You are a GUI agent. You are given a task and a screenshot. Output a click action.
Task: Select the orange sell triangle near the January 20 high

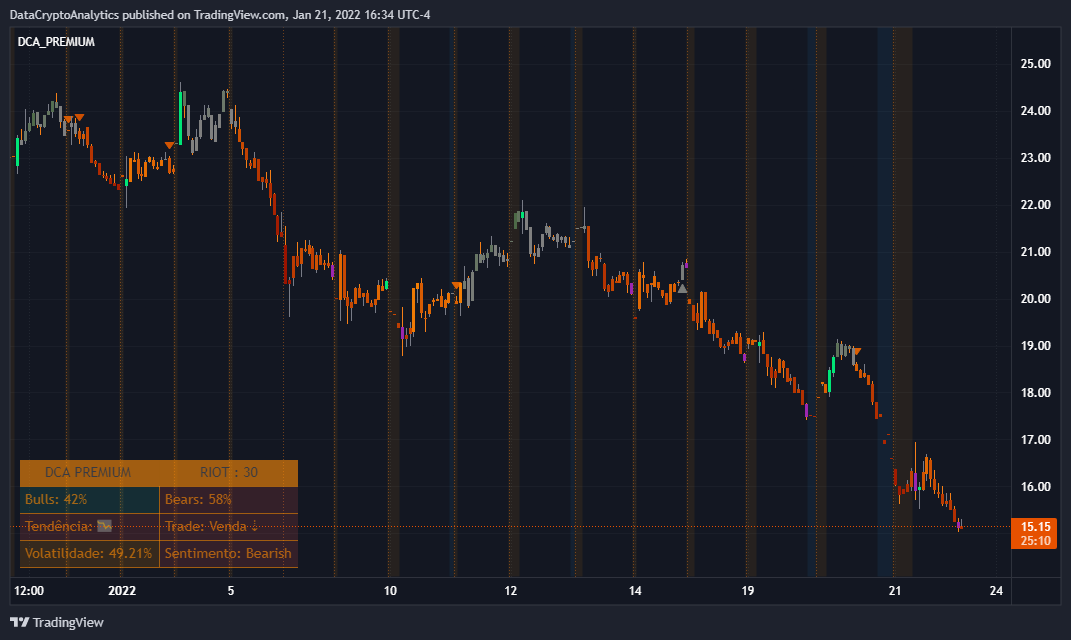(857, 351)
